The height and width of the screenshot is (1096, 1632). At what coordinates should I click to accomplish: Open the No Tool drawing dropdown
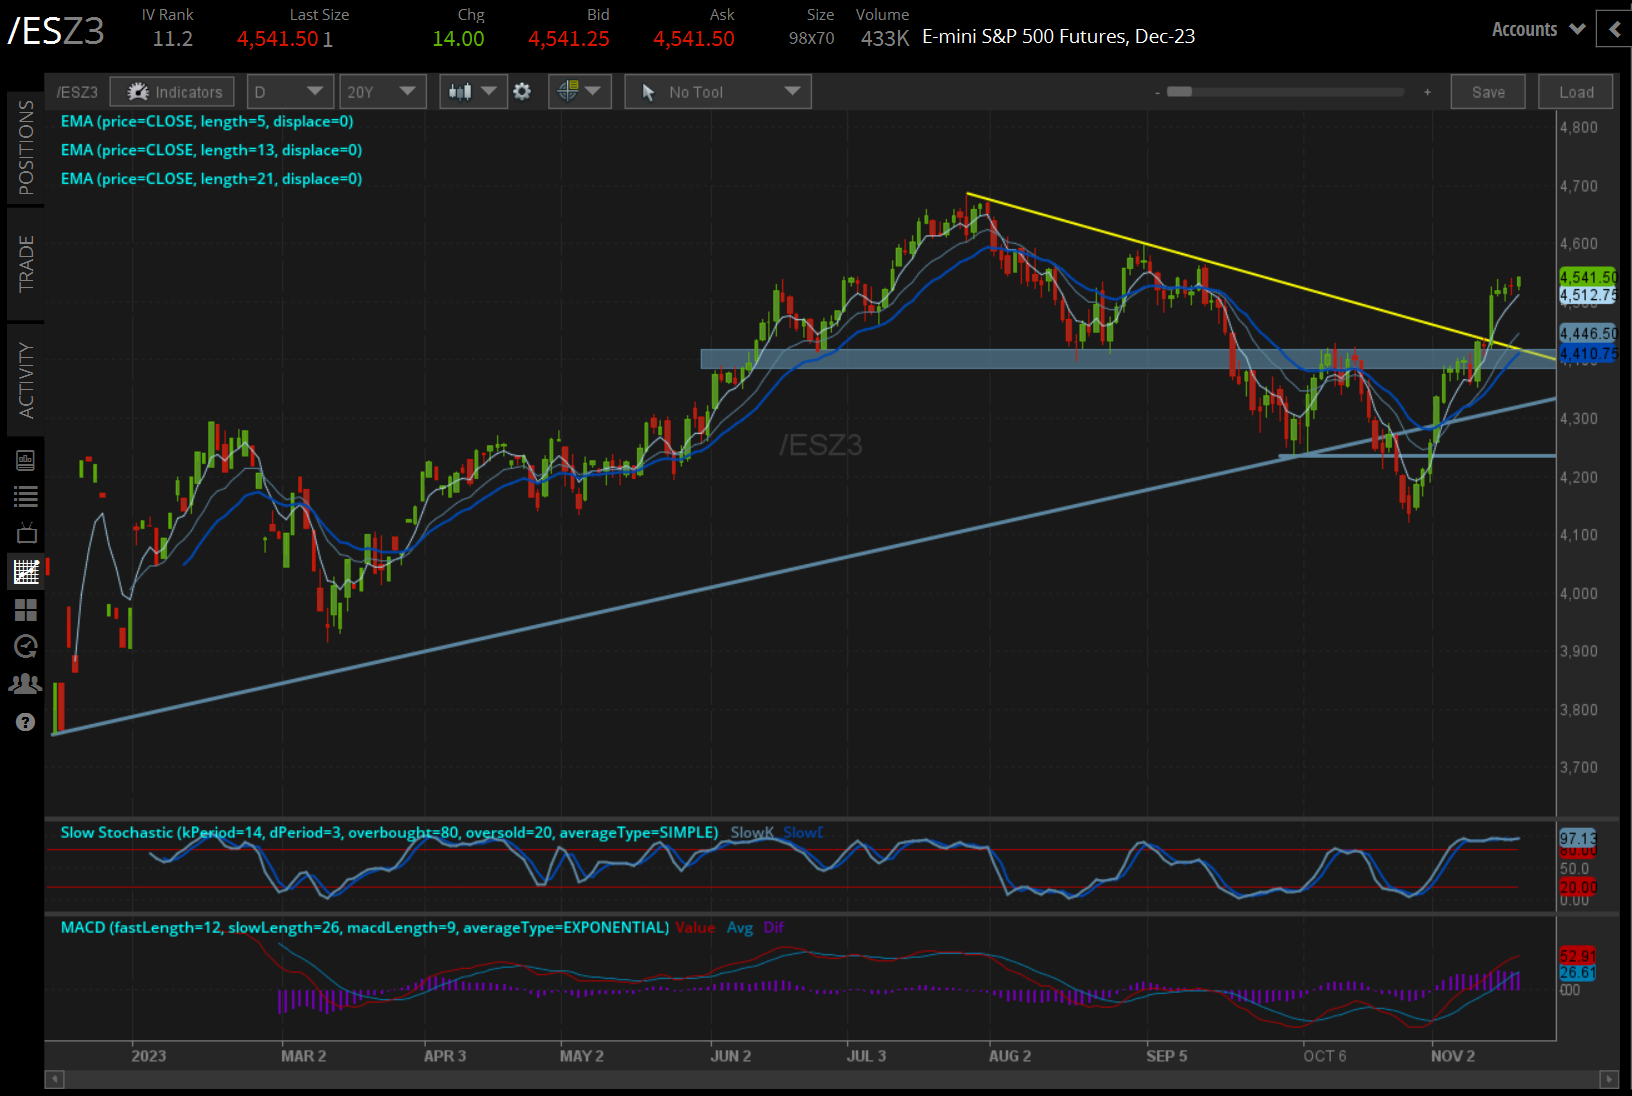pos(718,92)
